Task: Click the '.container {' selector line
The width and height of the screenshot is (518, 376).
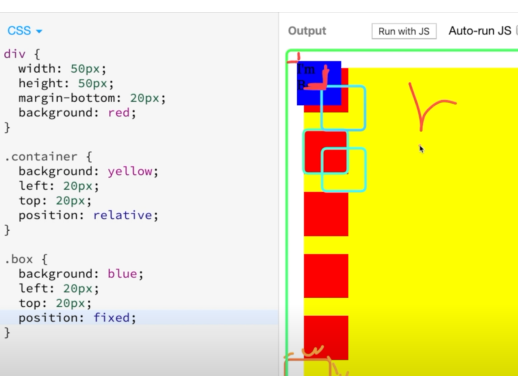Action: point(48,156)
